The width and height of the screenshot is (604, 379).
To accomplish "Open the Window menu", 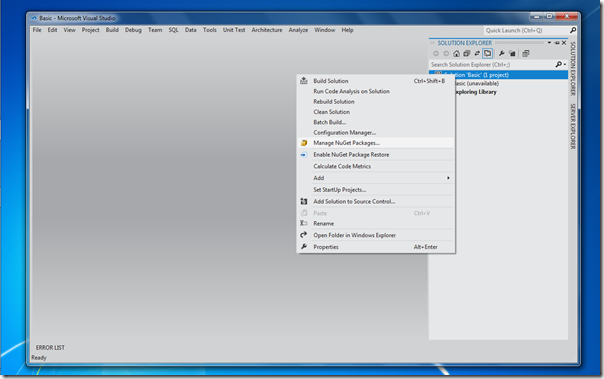I will pyautogui.click(x=325, y=30).
